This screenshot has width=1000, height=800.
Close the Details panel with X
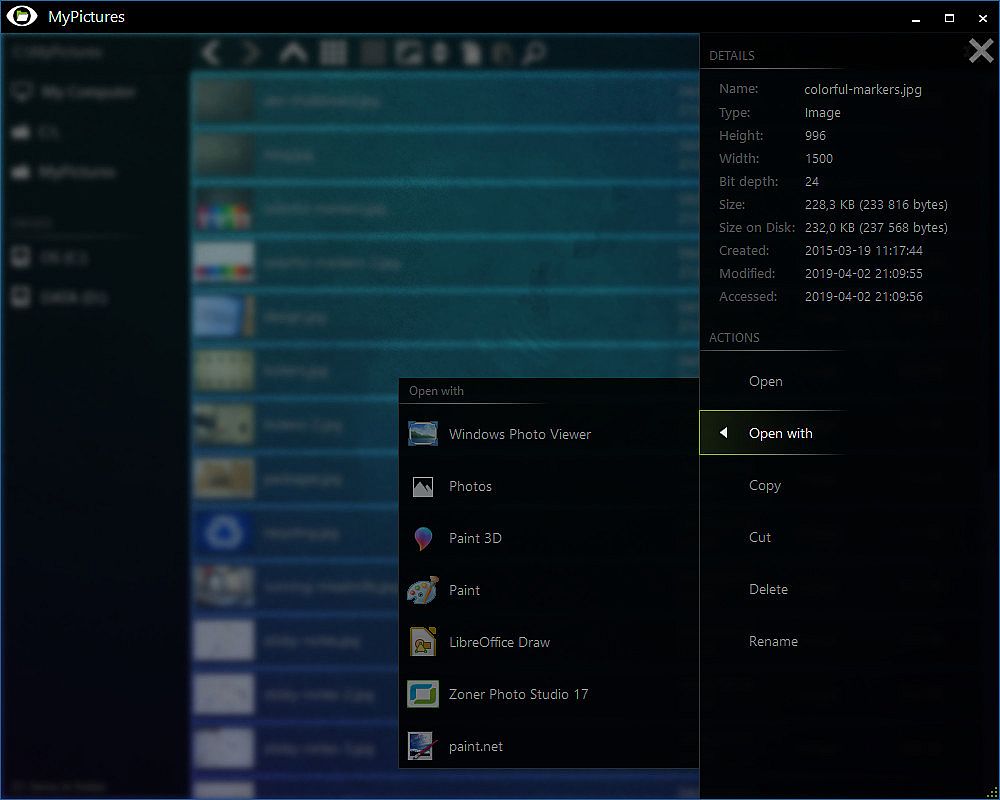click(x=981, y=50)
